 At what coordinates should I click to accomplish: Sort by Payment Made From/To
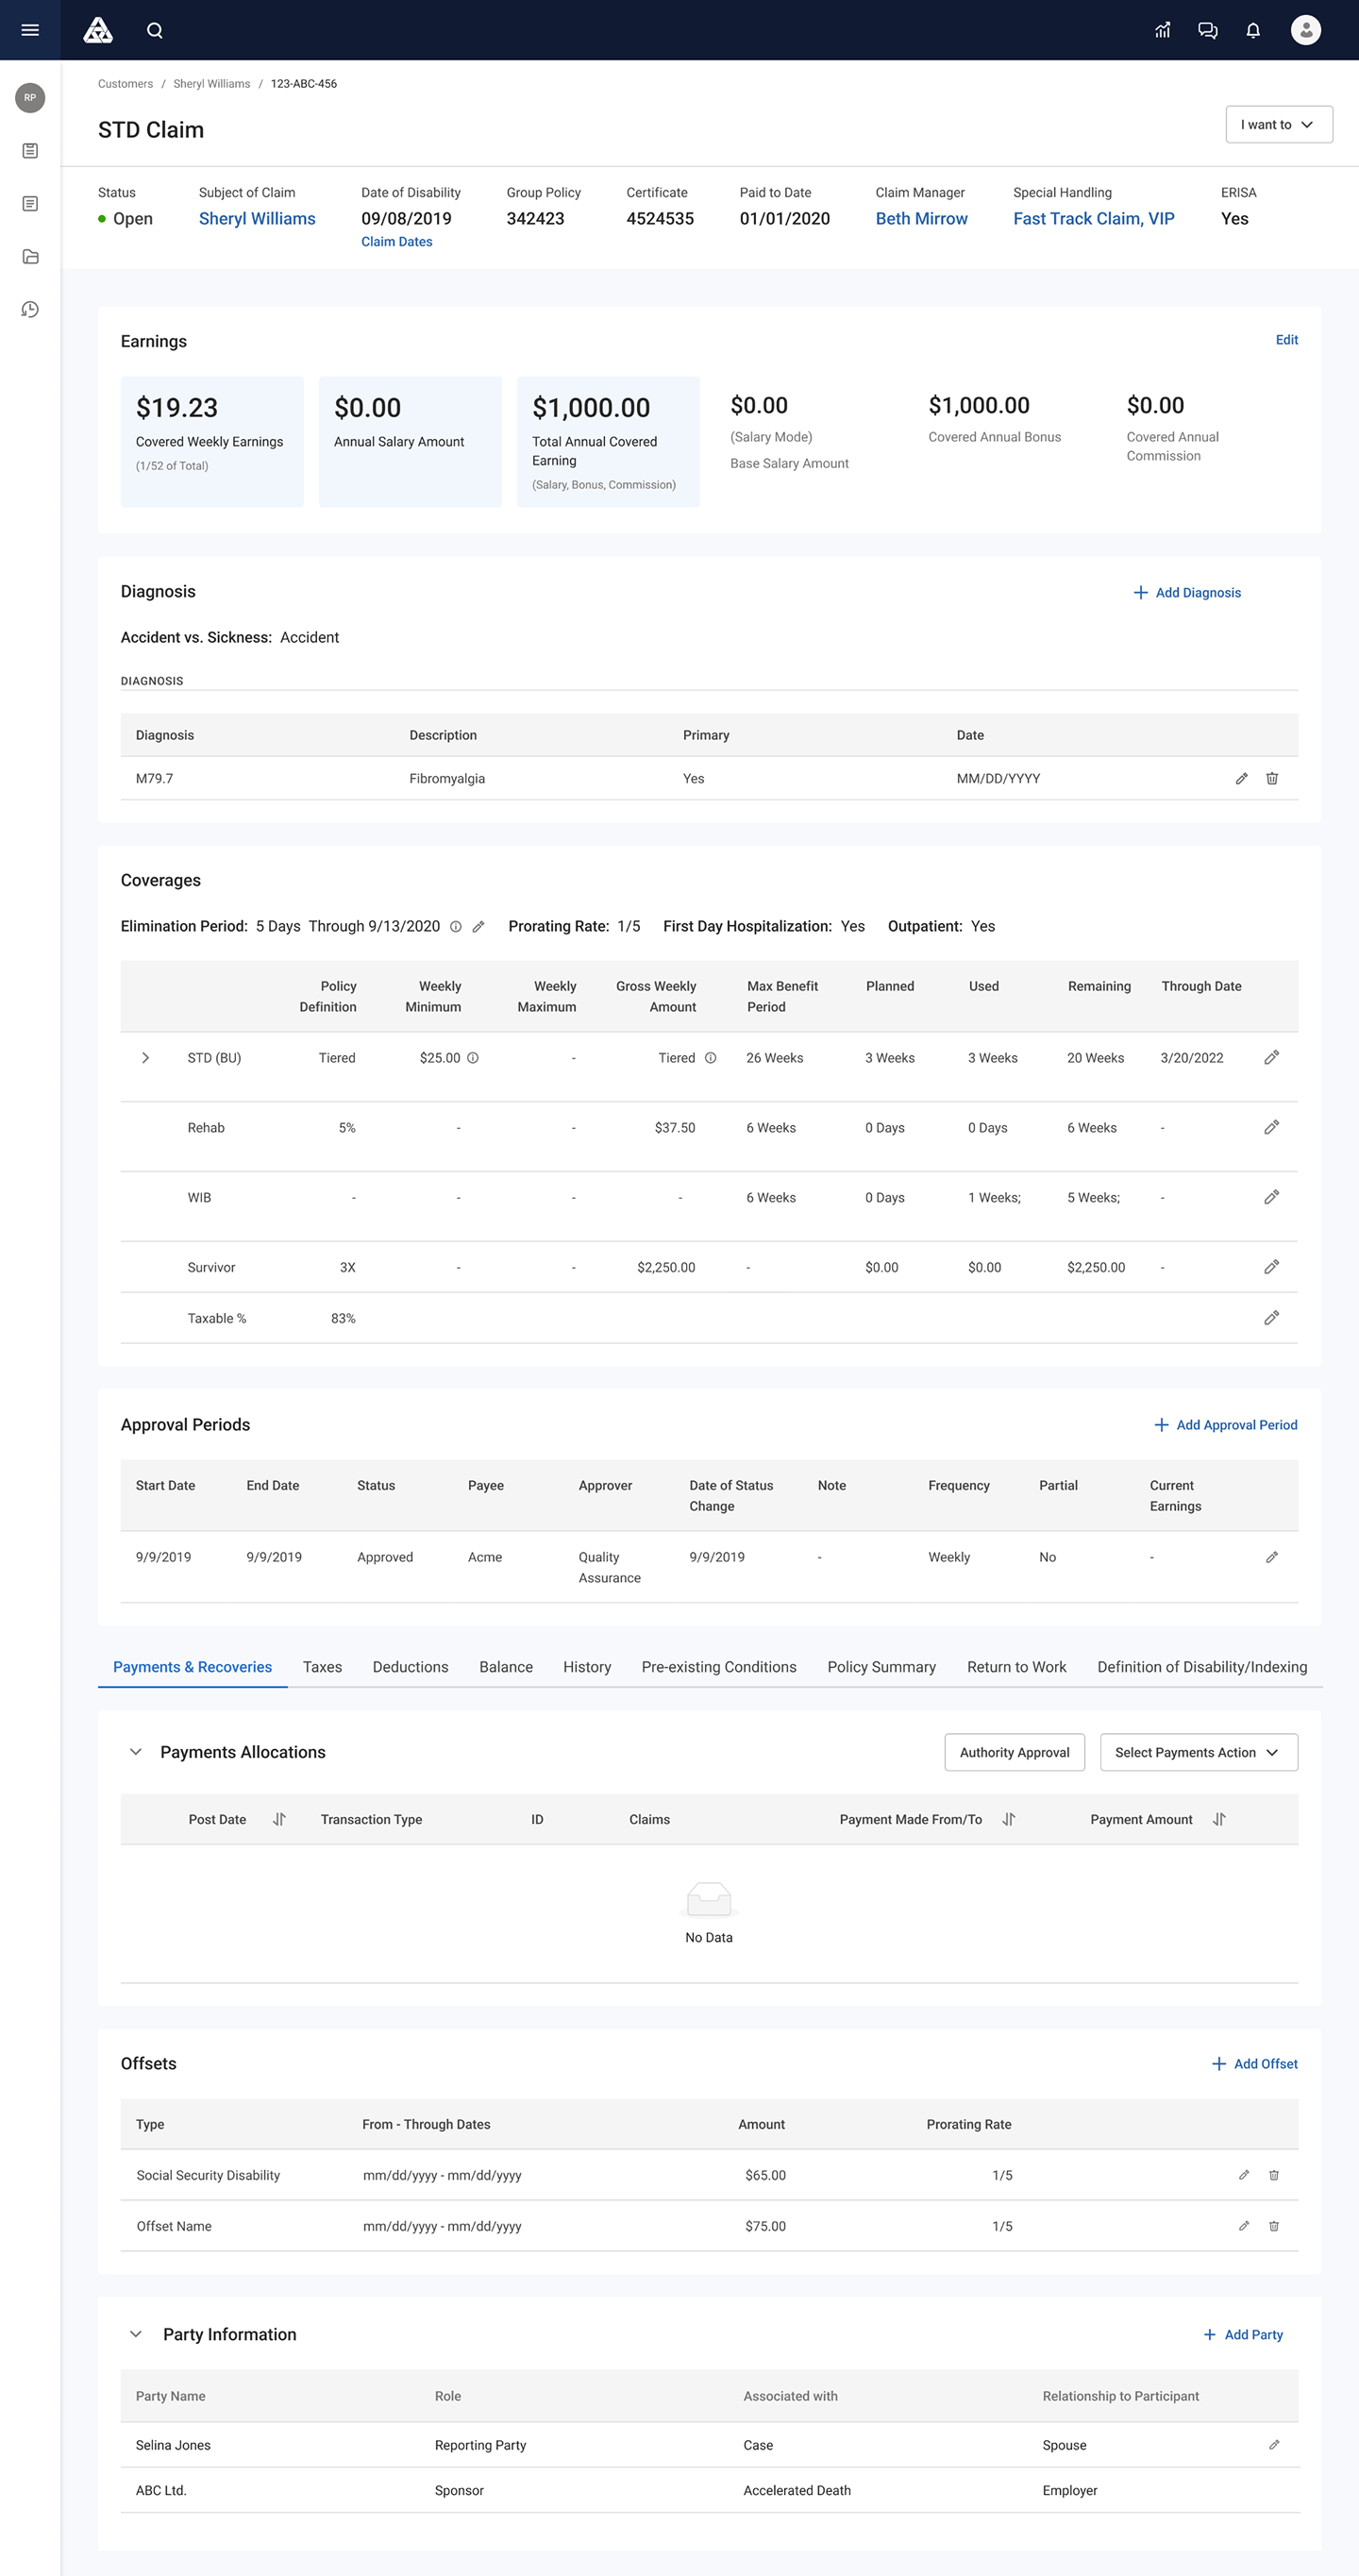pyautogui.click(x=1008, y=1820)
